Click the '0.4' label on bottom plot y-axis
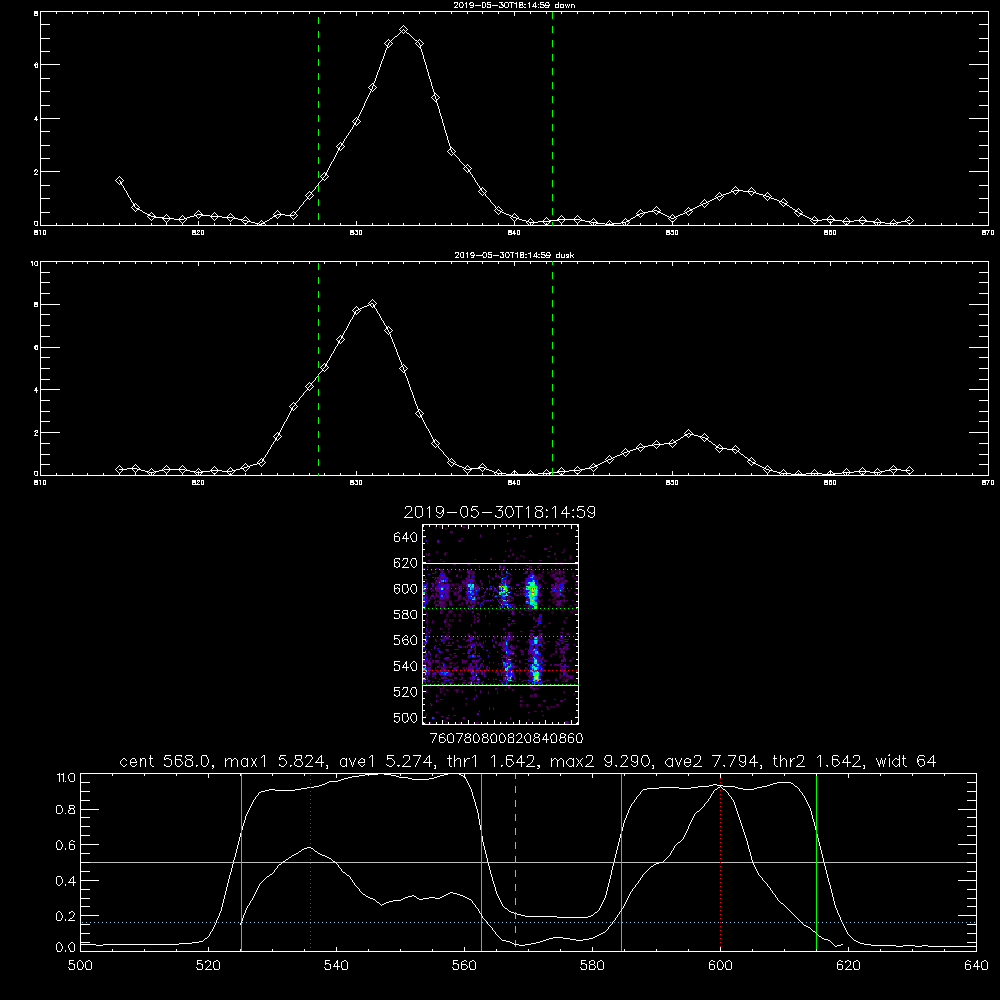 click(66, 881)
